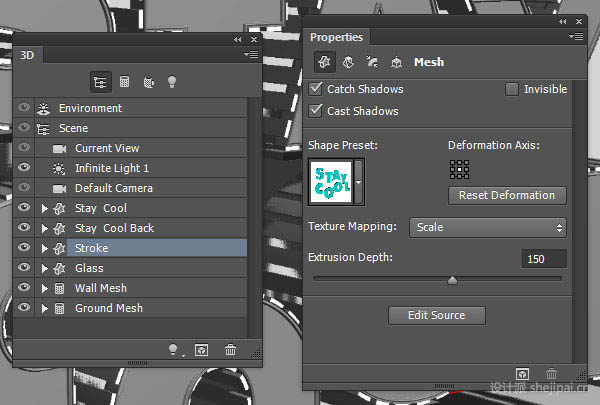The width and height of the screenshot is (600, 405).
Task: Select Default Camera in the list
Action: tap(130, 188)
